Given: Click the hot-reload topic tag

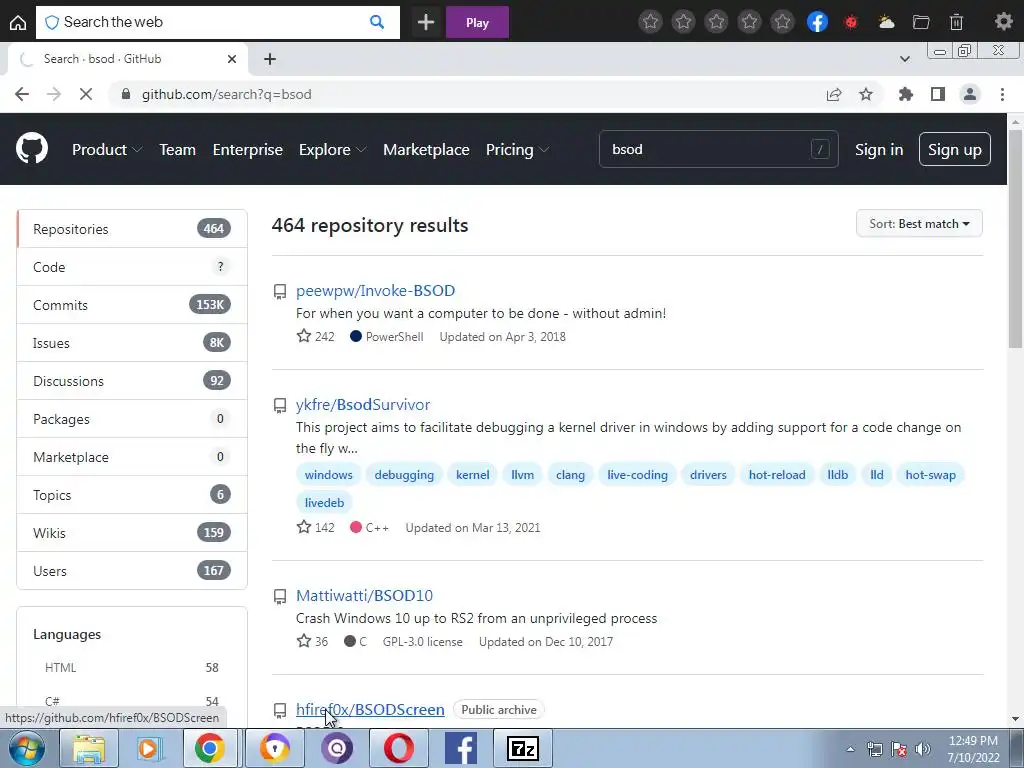Looking at the screenshot, I should (777, 475).
